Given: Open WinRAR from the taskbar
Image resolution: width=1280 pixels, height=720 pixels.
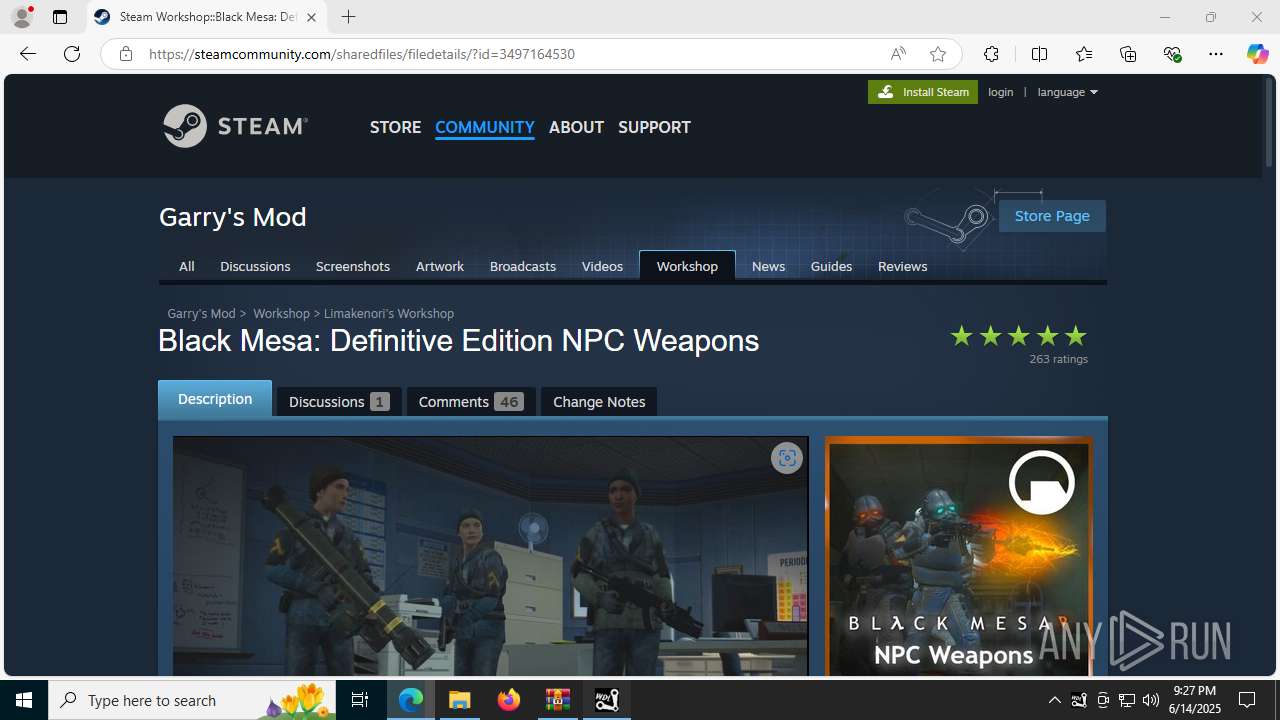Looking at the screenshot, I should [x=558, y=700].
